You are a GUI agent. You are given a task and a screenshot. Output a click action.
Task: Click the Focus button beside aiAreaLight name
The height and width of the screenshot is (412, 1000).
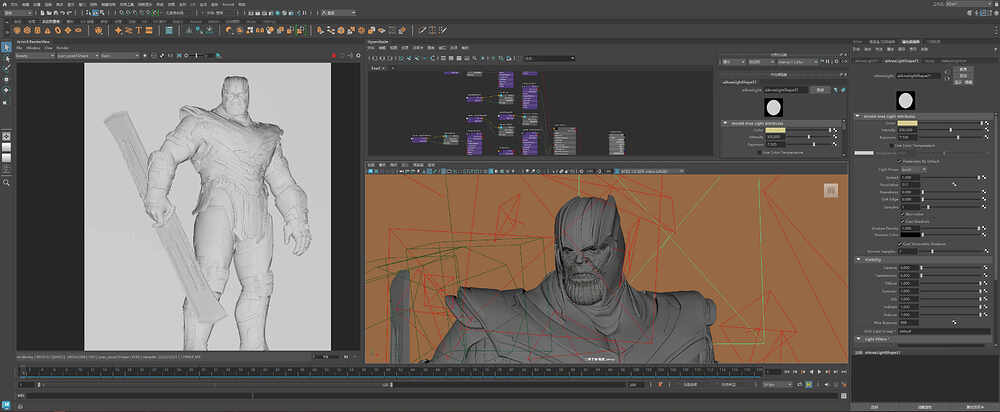(962, 70)
